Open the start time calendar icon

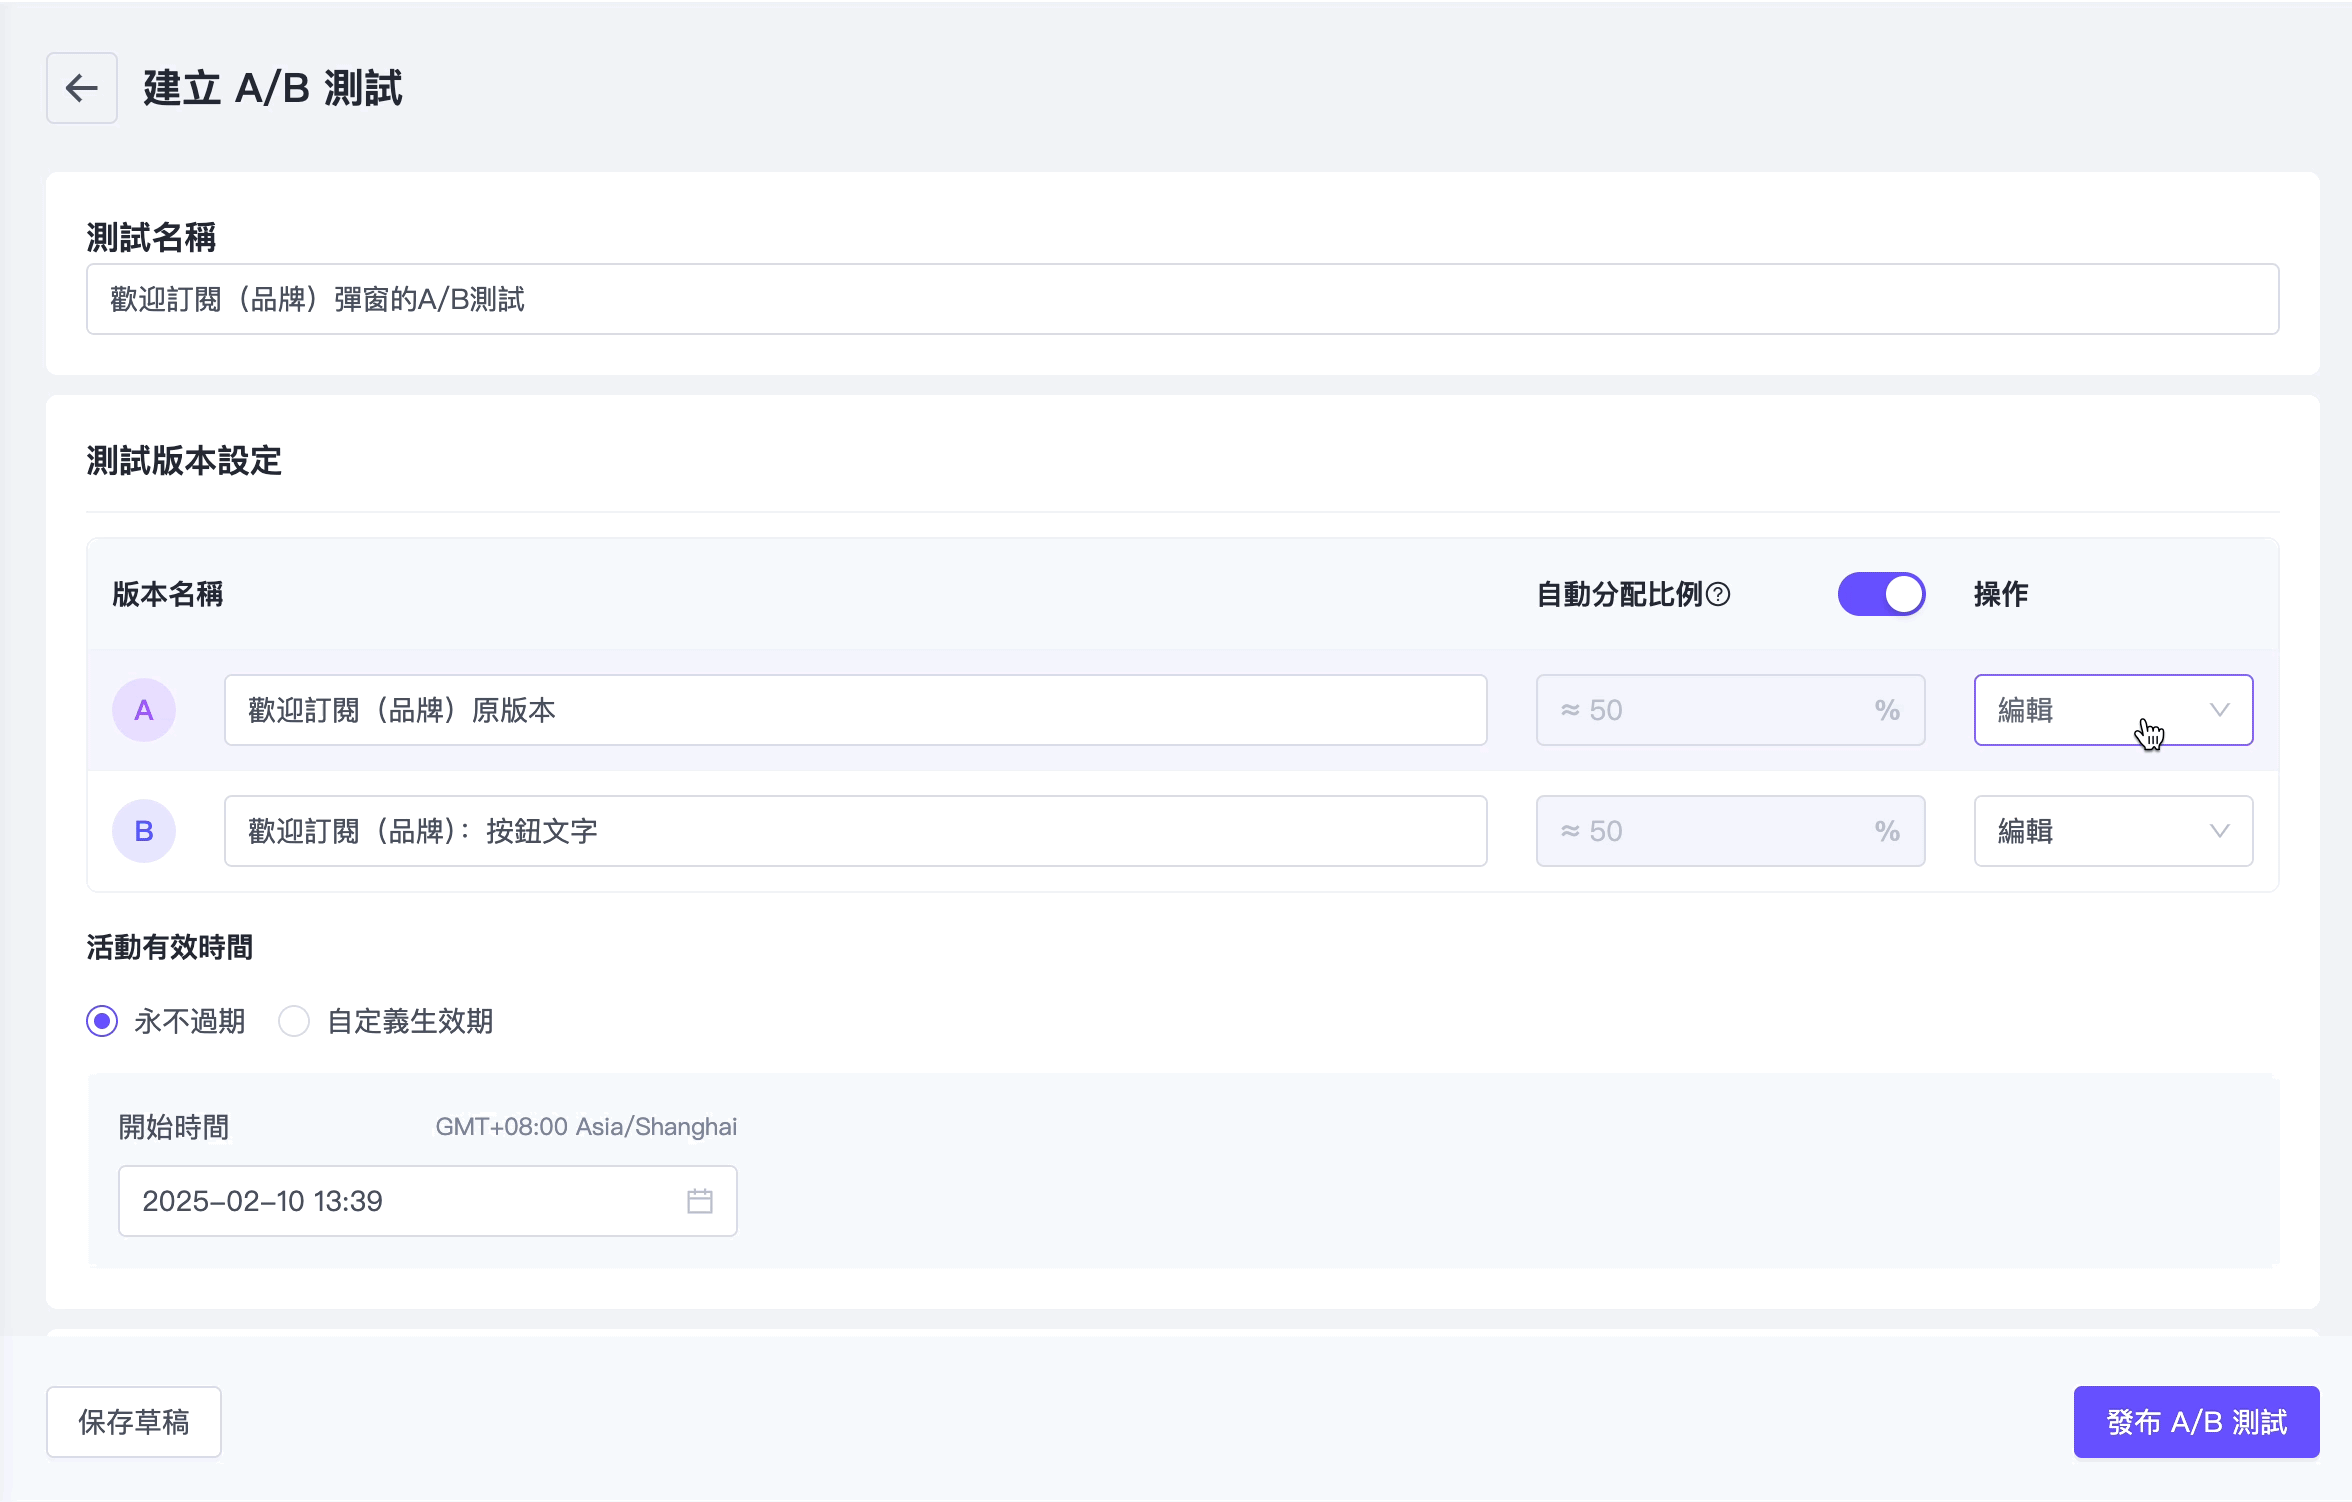coord(700,1201)
